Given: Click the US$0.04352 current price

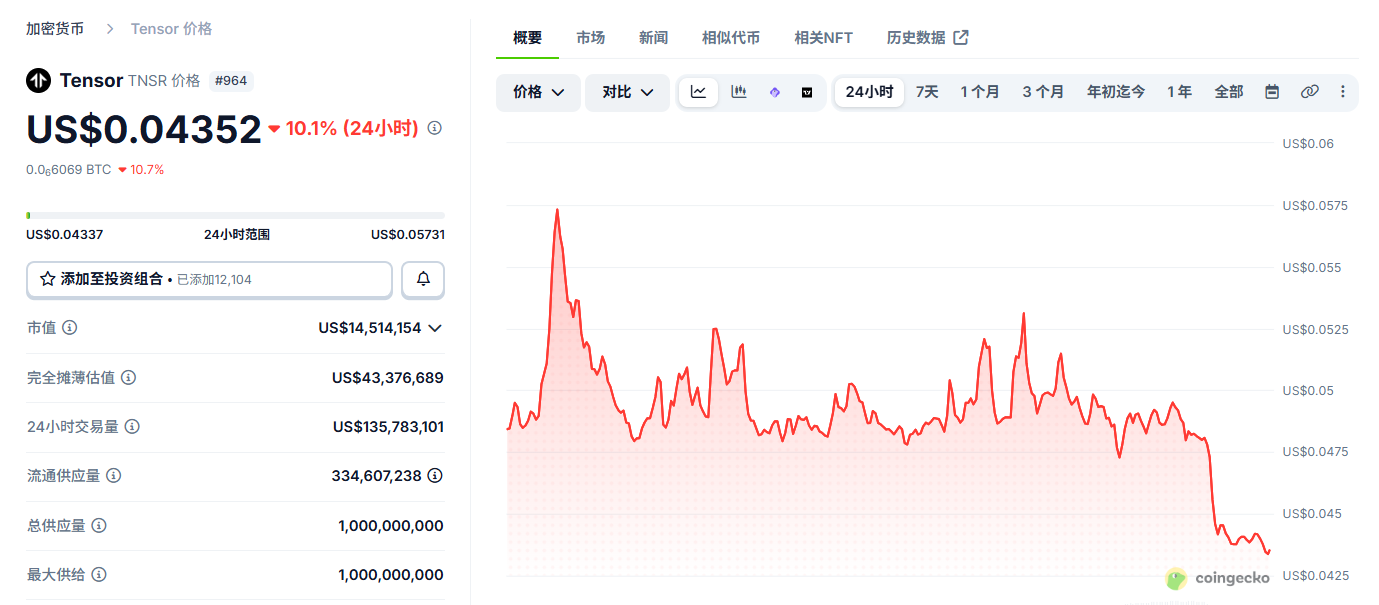Looking at the screenshot, I should coord(144,130).
